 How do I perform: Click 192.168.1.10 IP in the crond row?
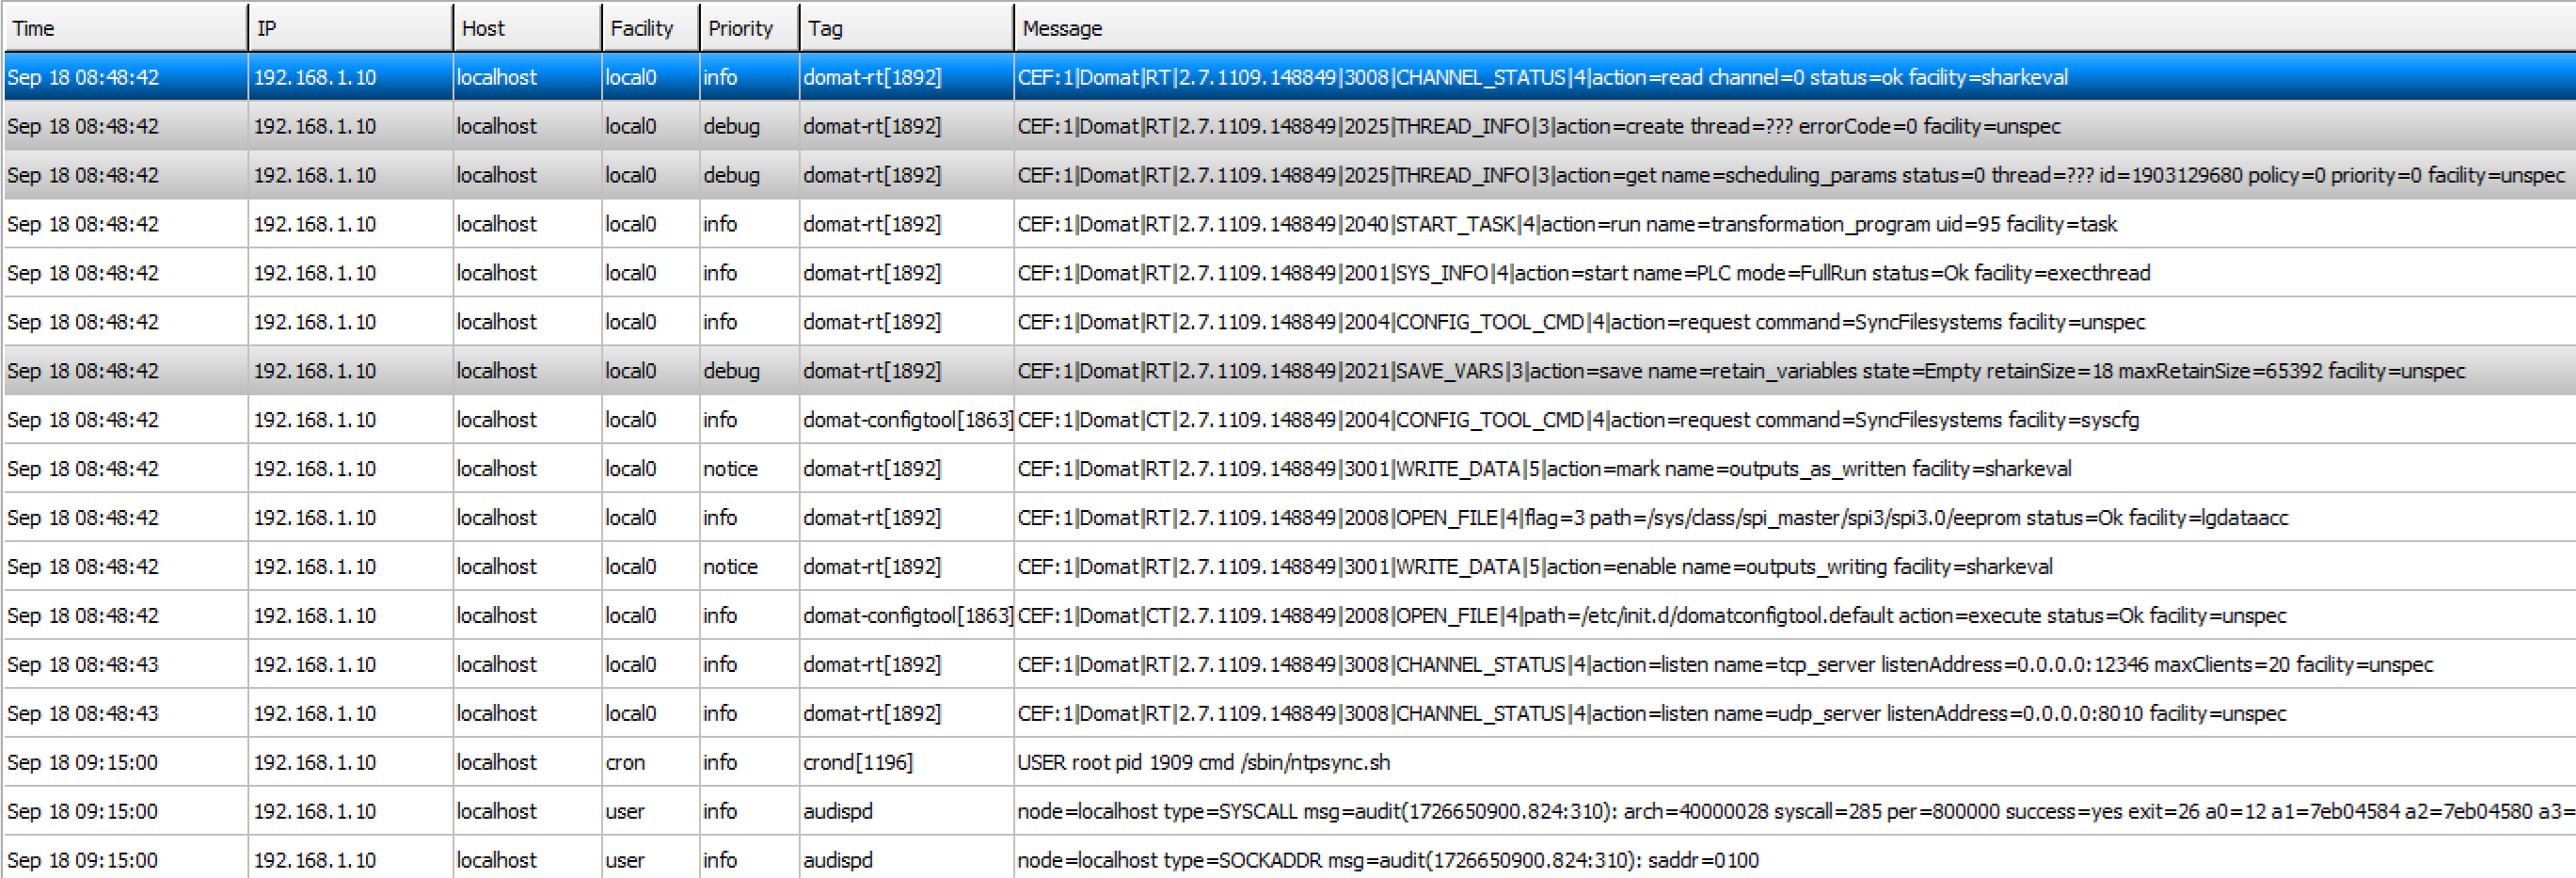tap(315, 763)
